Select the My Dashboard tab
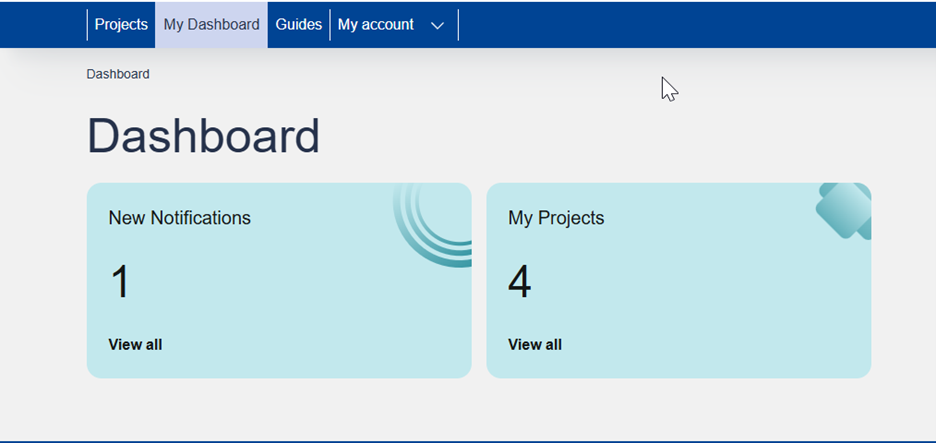The image size is (936, 443). 211,24
